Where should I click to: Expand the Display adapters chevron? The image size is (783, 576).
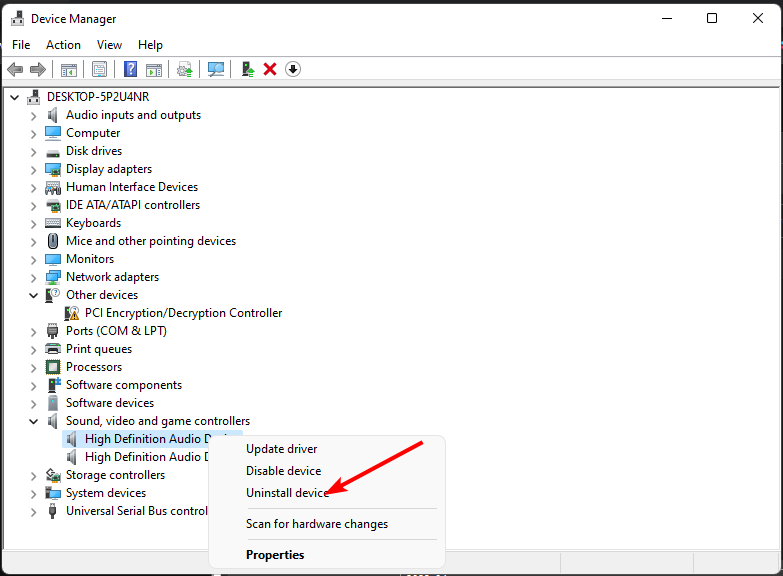(33, 170)
